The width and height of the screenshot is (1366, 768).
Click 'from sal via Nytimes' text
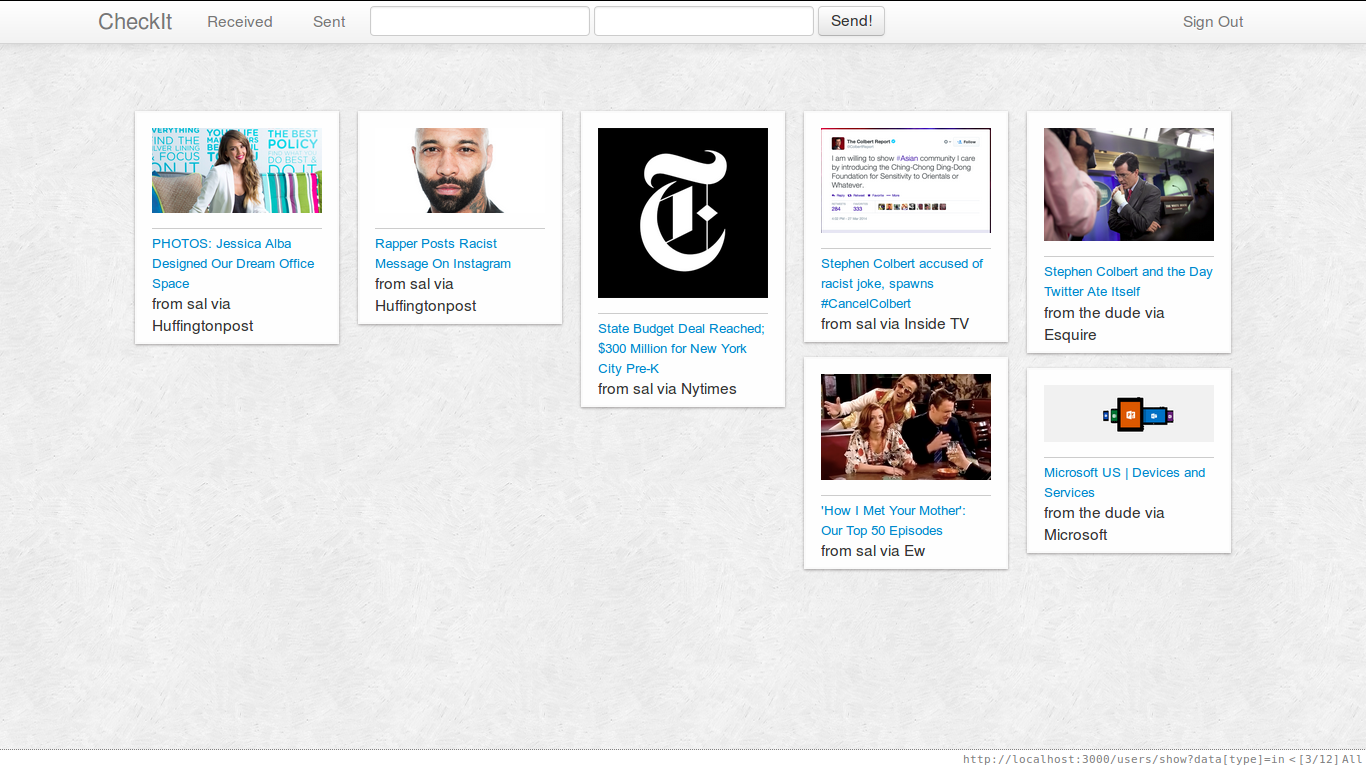667,389
